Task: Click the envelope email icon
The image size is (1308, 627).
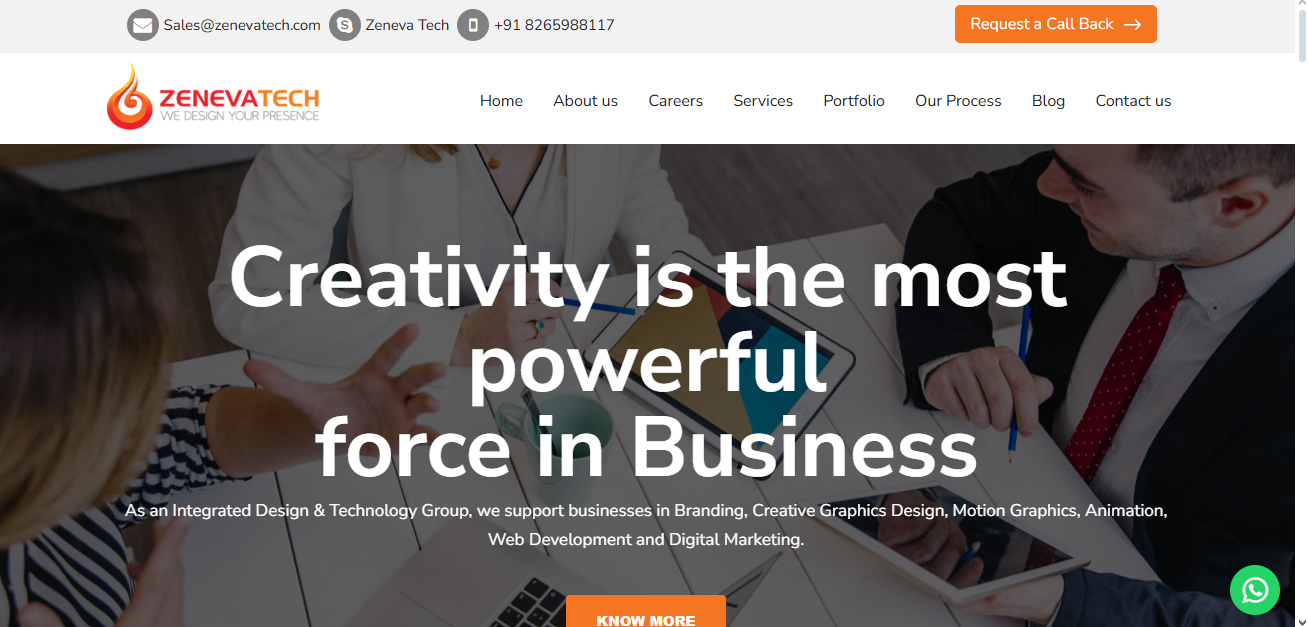Action: tap(143, 25)
